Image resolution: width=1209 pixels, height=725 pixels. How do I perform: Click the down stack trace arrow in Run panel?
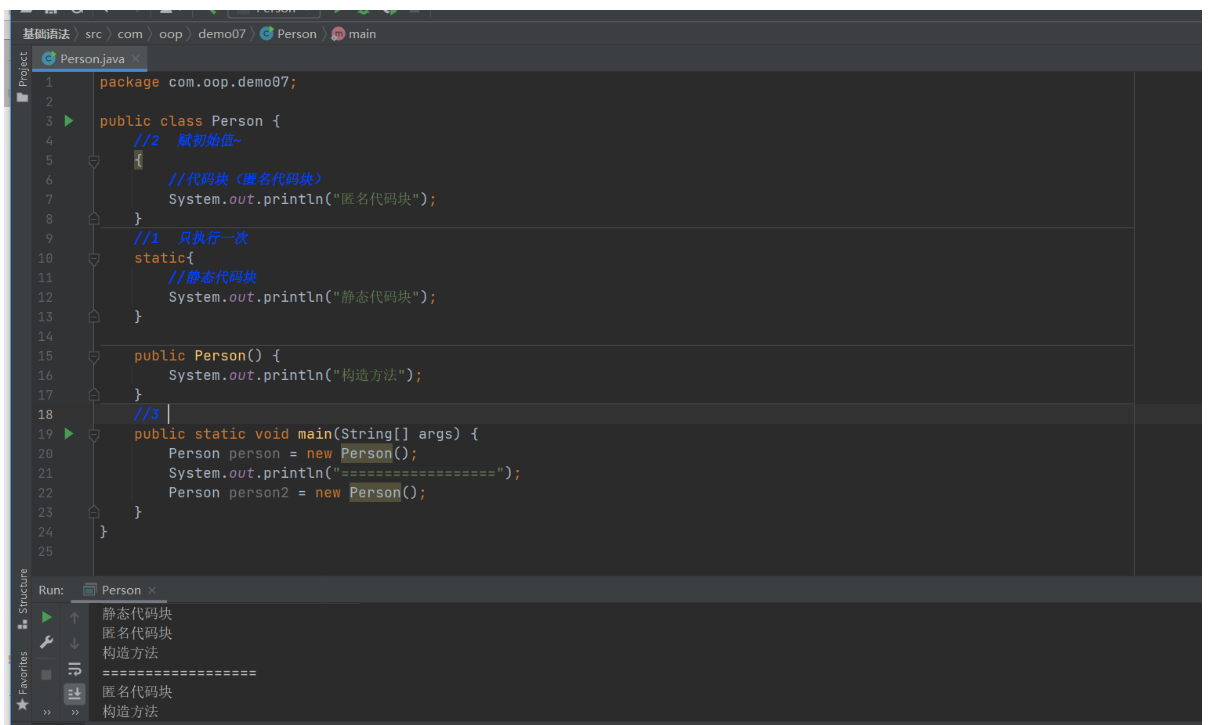[75, 643]
